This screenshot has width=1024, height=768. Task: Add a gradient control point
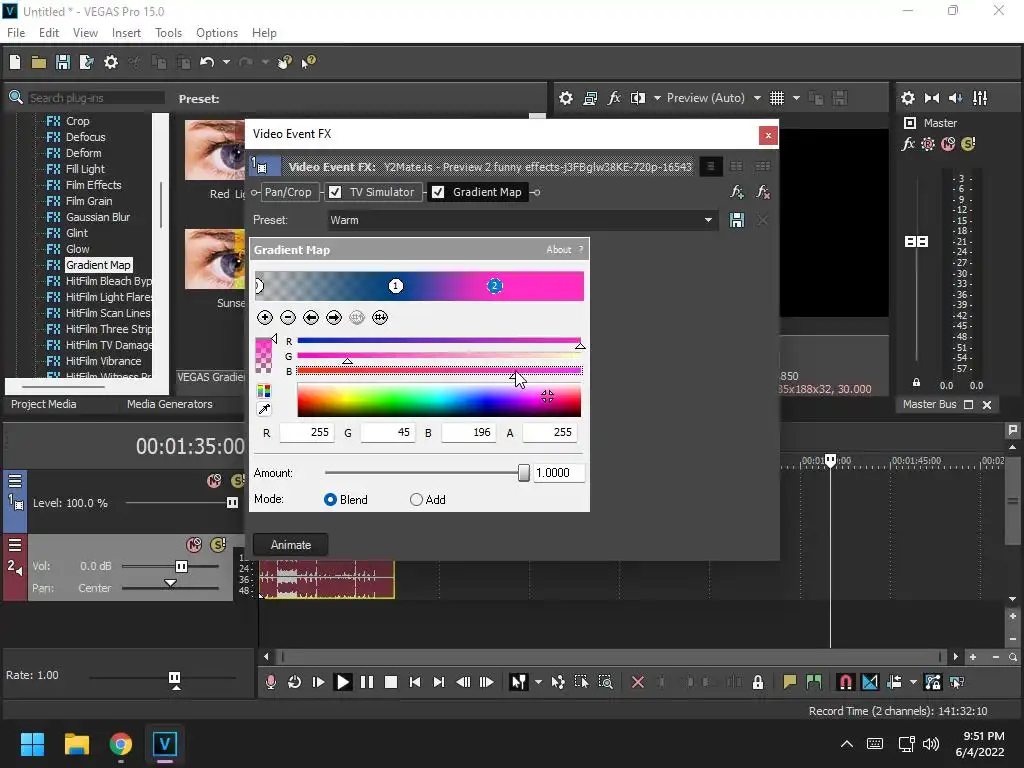tap(264, 317)
